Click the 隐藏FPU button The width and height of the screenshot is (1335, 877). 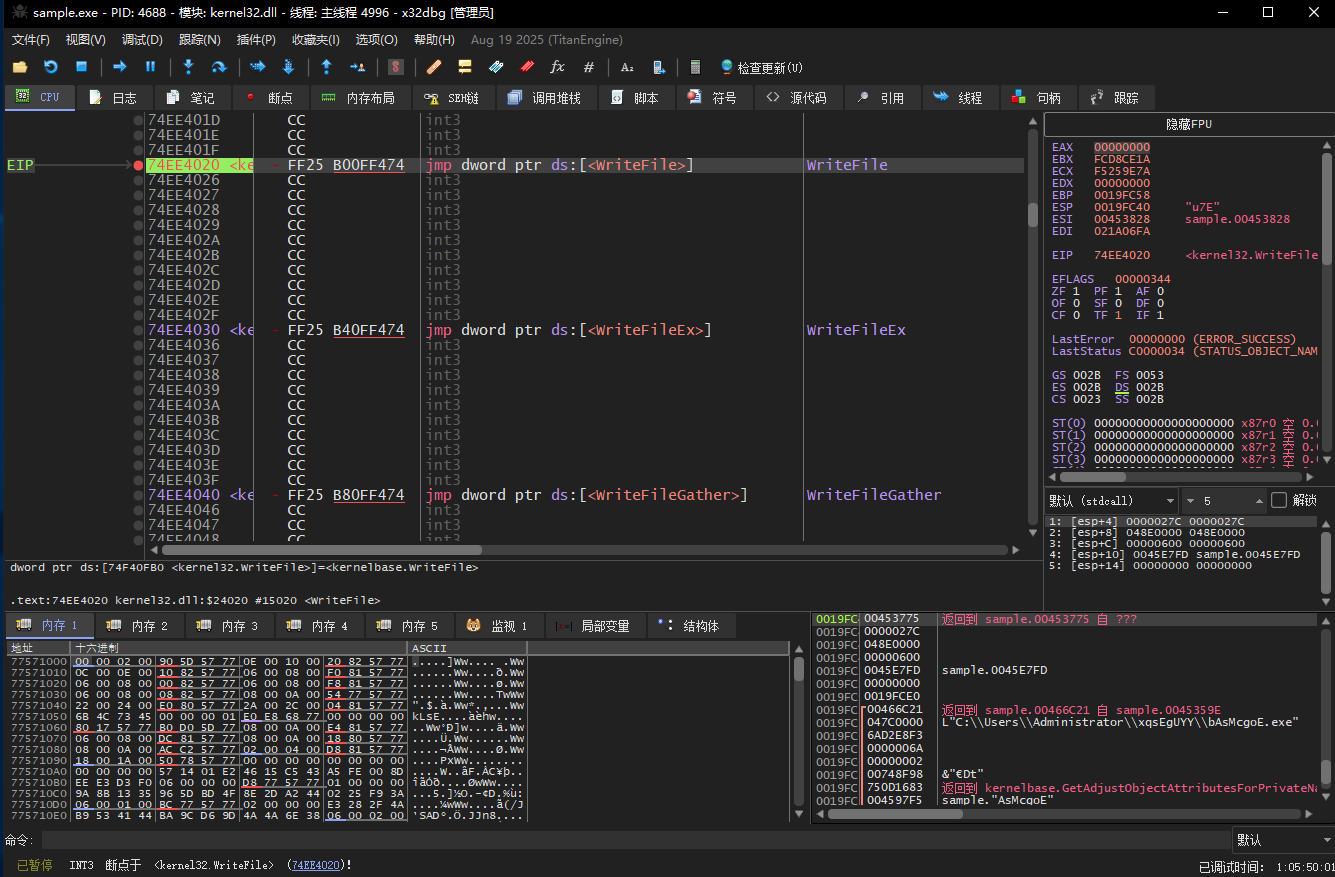tap(1189, 125)
